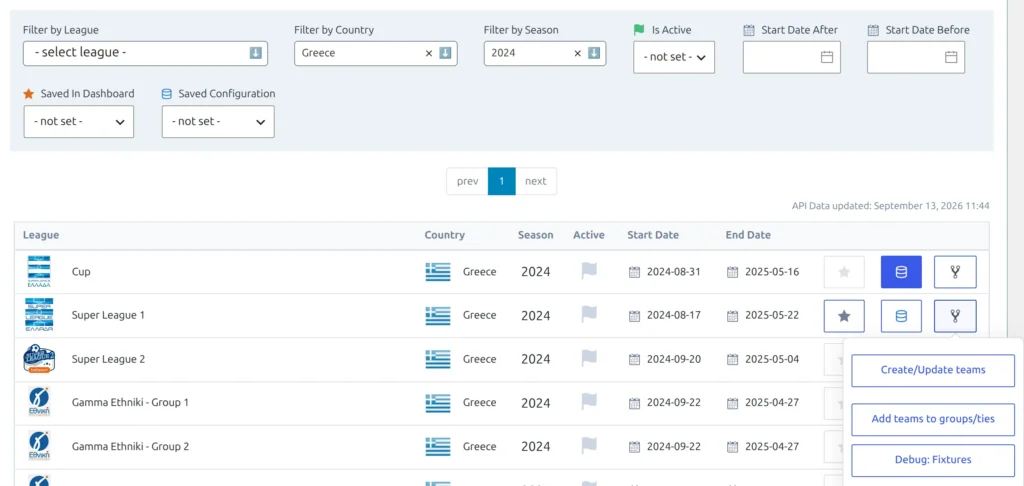The width and height of the screenshot is (1024, 486).
Task: Go to the next page
Action: coord(536,181)
